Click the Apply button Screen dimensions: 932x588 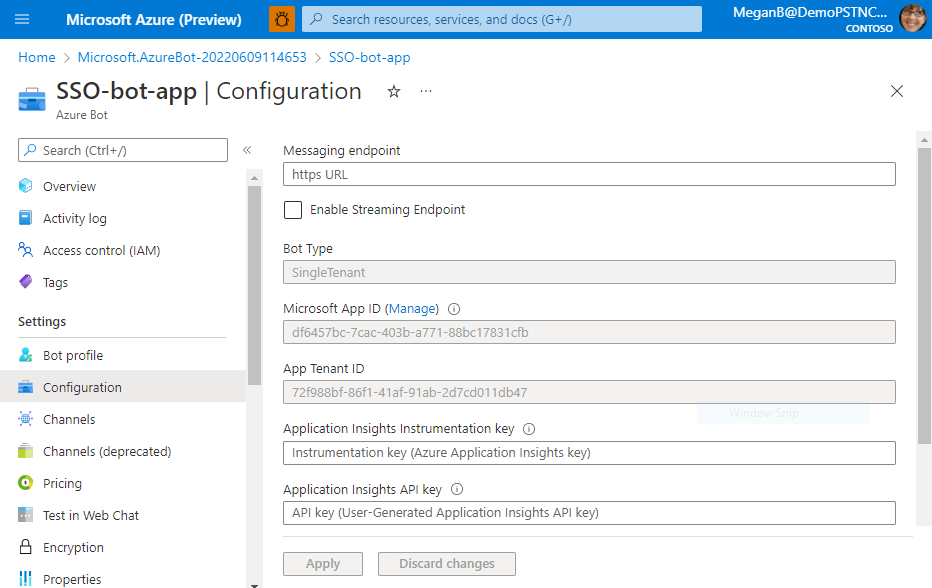click(x=323, y=564)
